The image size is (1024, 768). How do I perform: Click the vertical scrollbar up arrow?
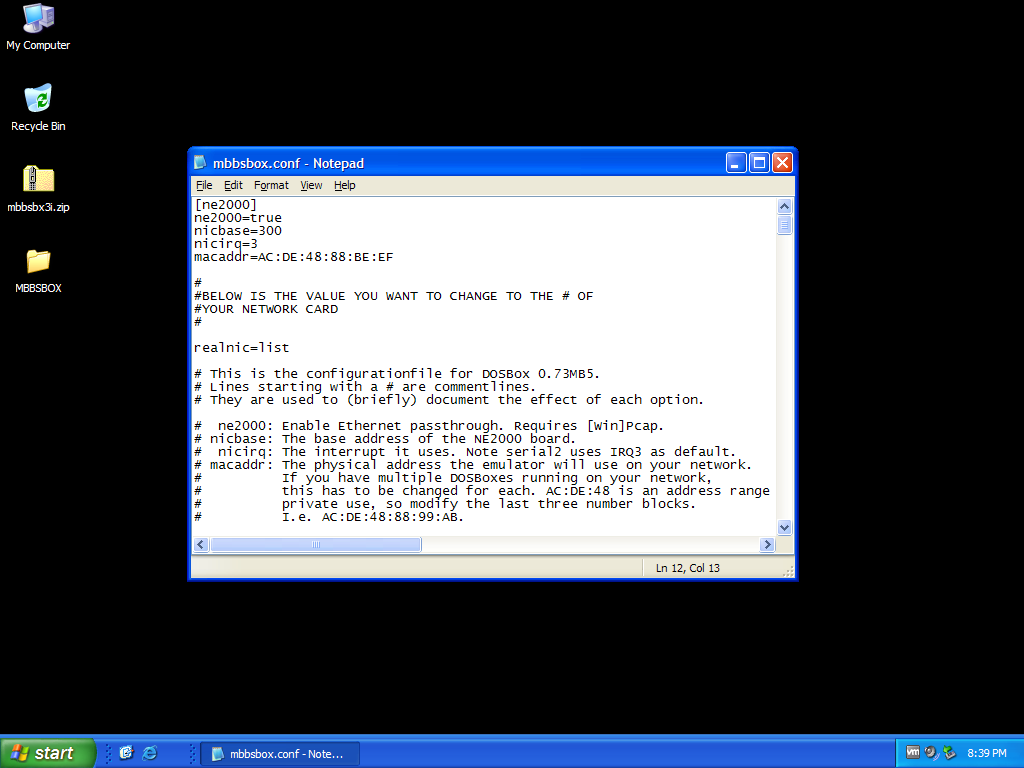(x=784, y=206)
